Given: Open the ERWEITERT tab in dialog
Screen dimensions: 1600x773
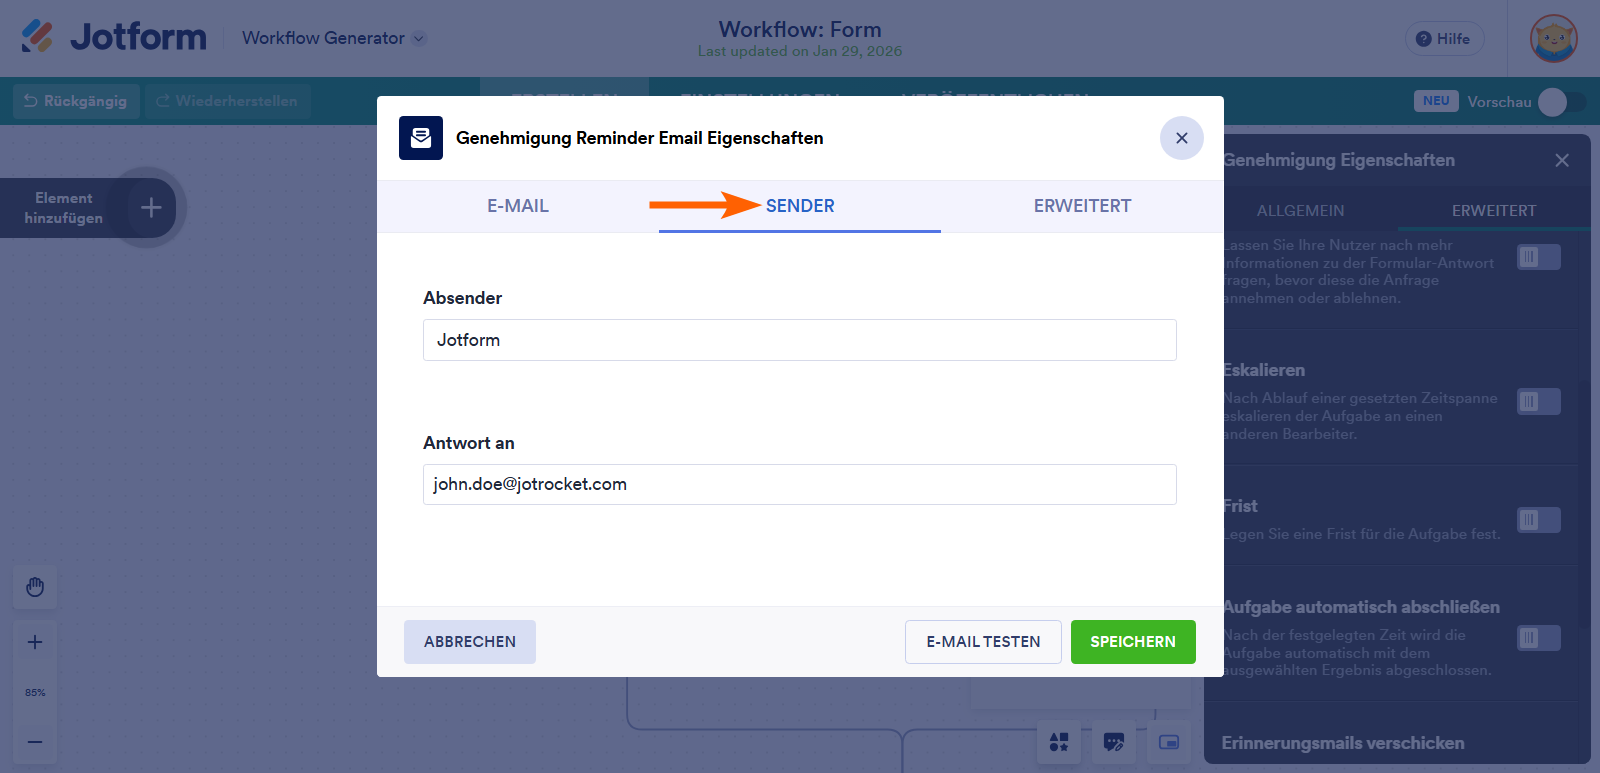Looking at the screenshot, I should [1082, 206].
